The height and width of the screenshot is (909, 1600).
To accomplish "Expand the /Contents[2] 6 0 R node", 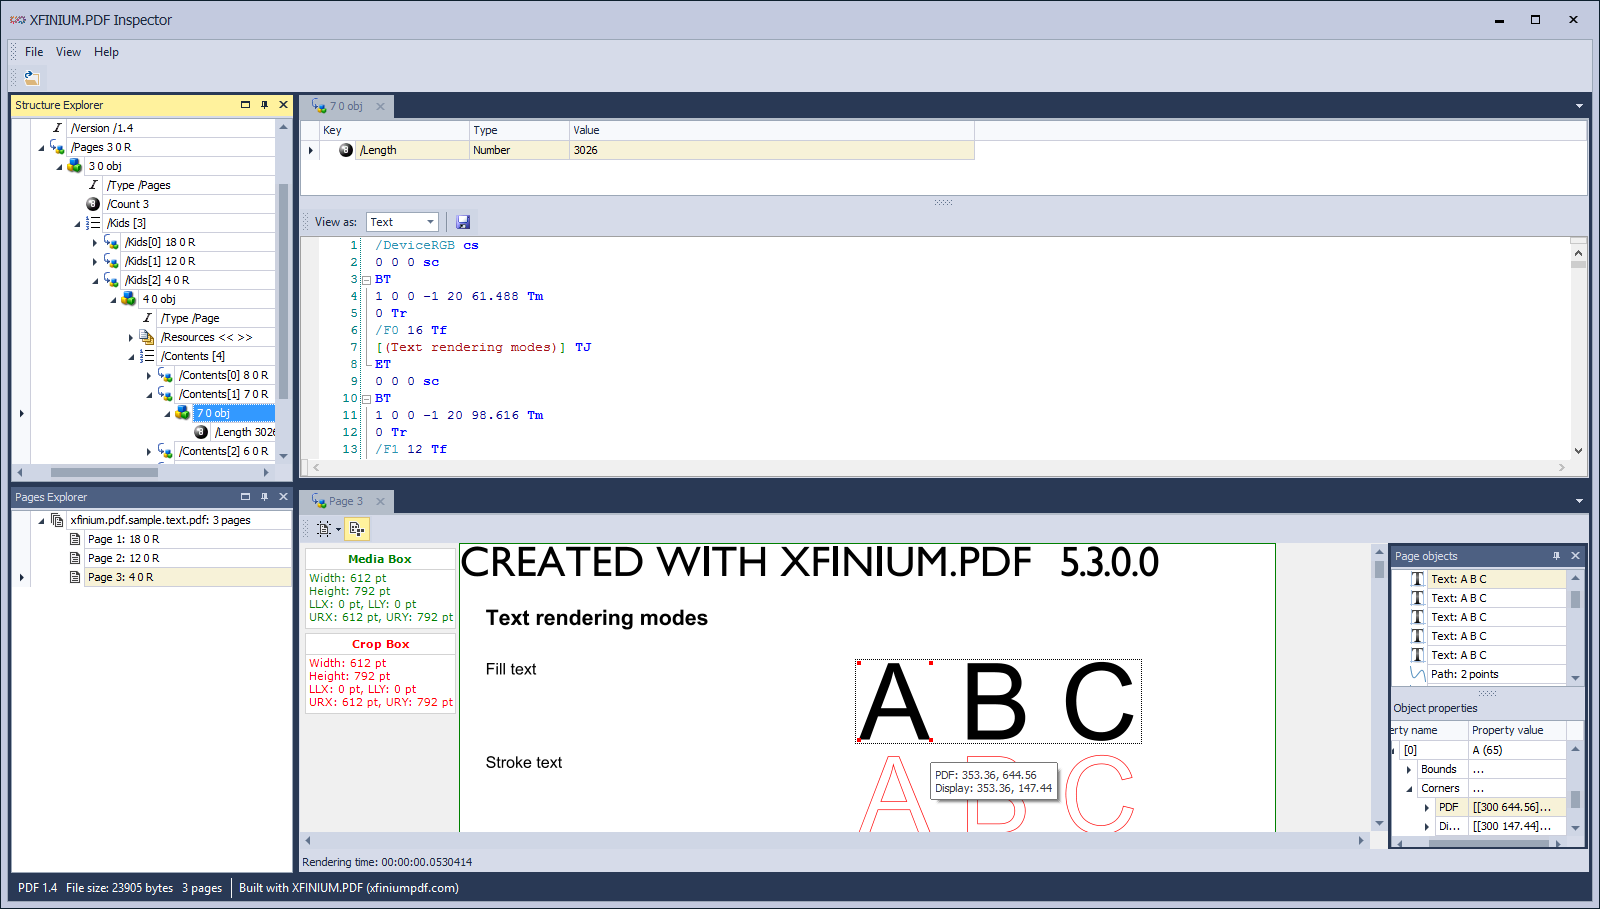I will point(149,452).
